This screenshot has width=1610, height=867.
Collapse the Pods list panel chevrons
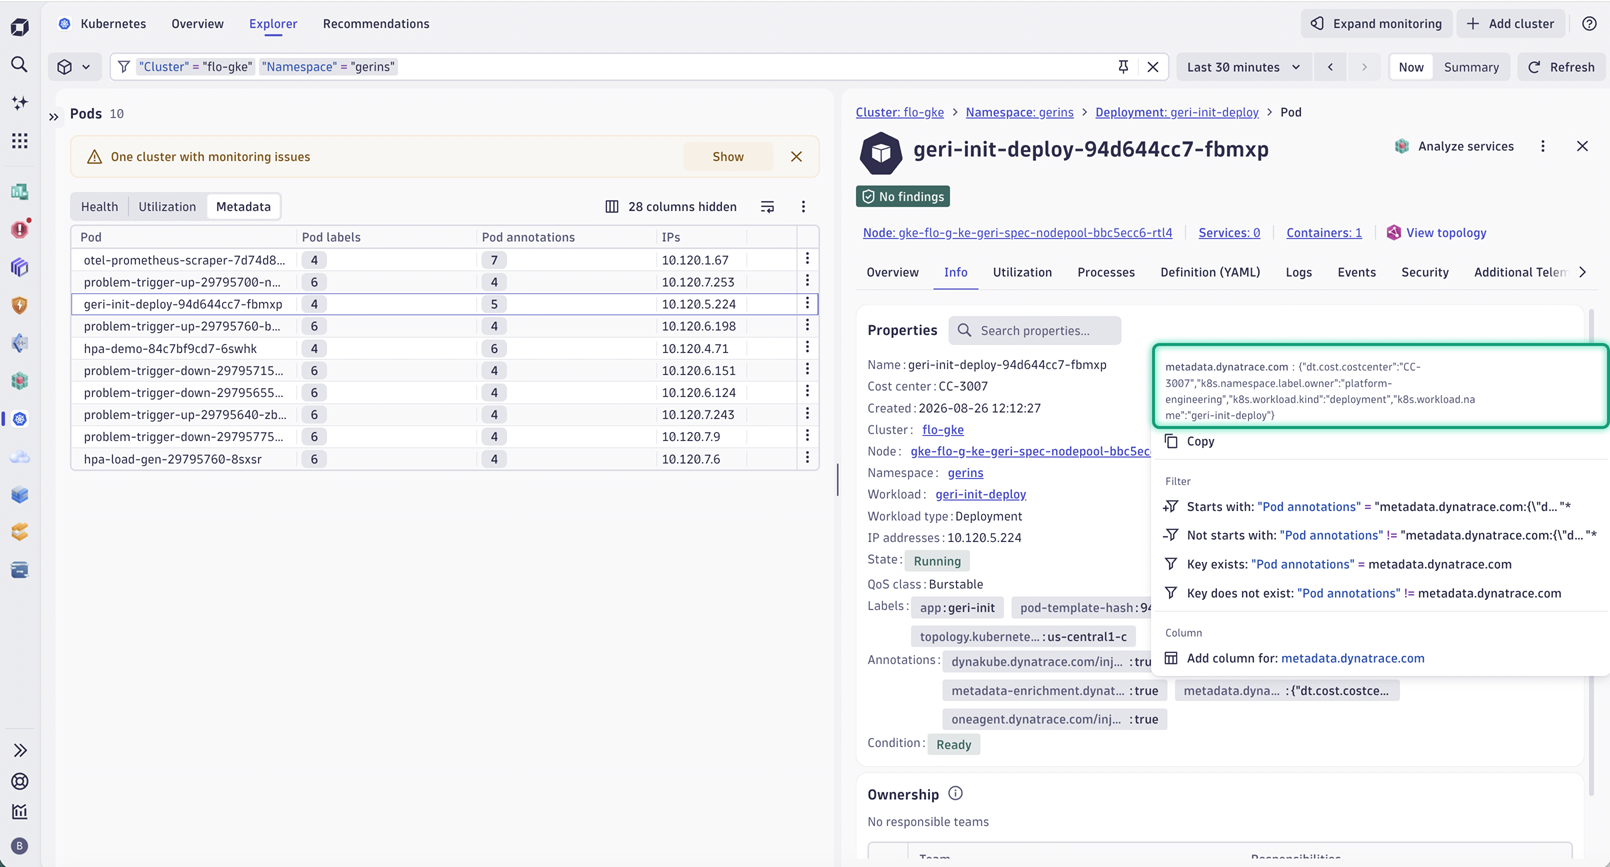[54, 116]
